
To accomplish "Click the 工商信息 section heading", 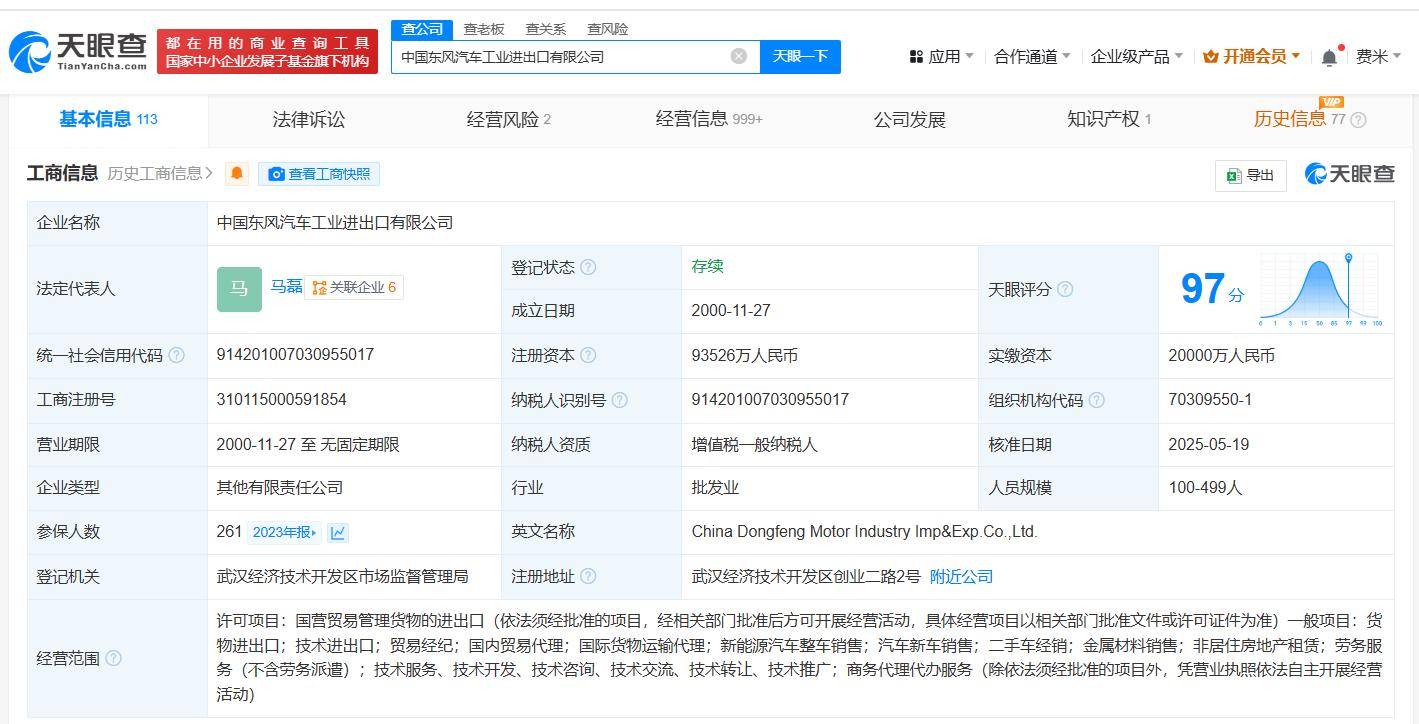I will [x=62, y=173].
